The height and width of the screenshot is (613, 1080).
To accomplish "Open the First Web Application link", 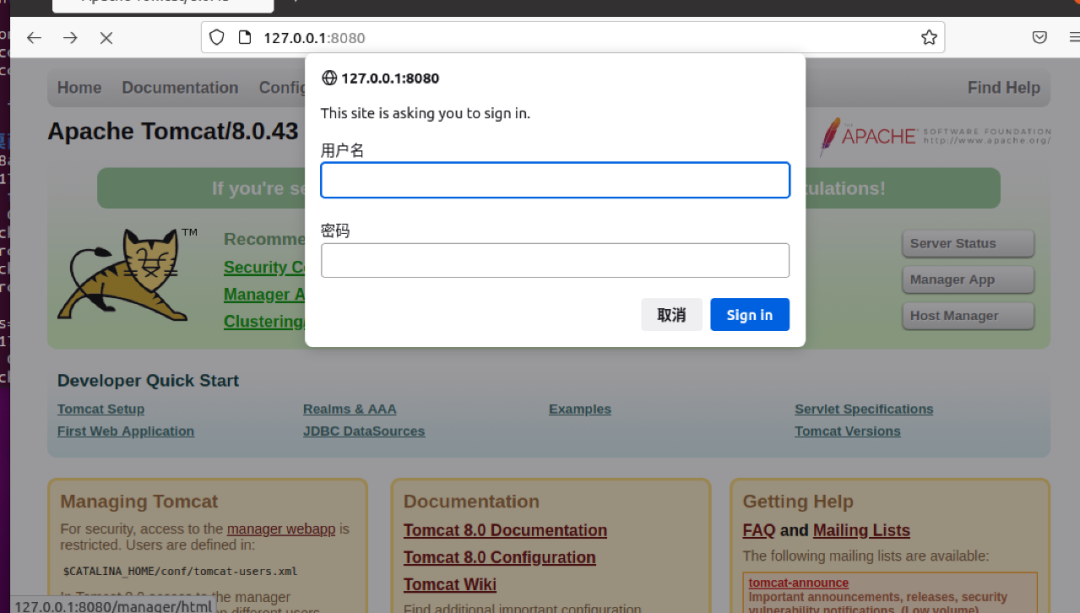I will (x=125, y=431).
